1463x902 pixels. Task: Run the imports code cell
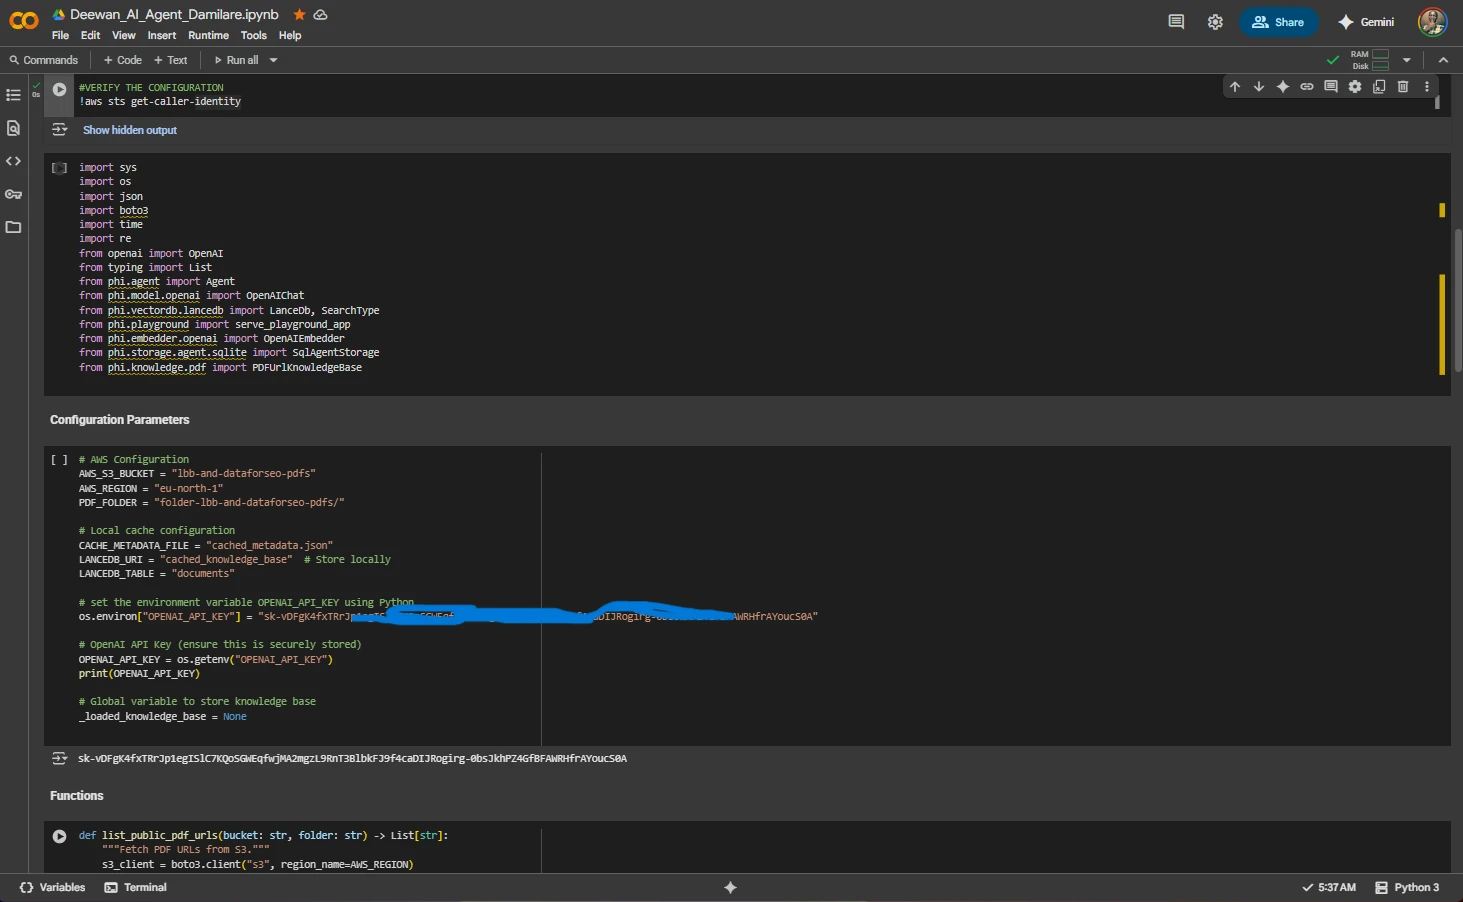click(x=59, y=168)
